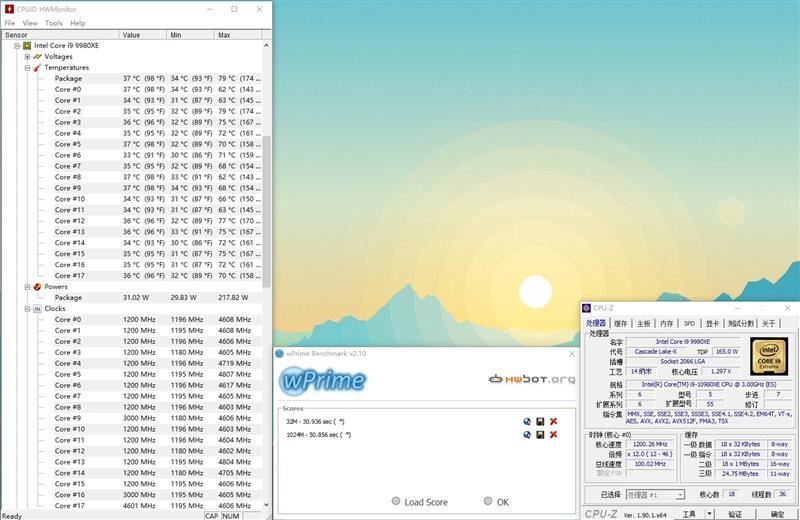
Task: Save the 1024M score with floppy icon
Action: point(540,435)
